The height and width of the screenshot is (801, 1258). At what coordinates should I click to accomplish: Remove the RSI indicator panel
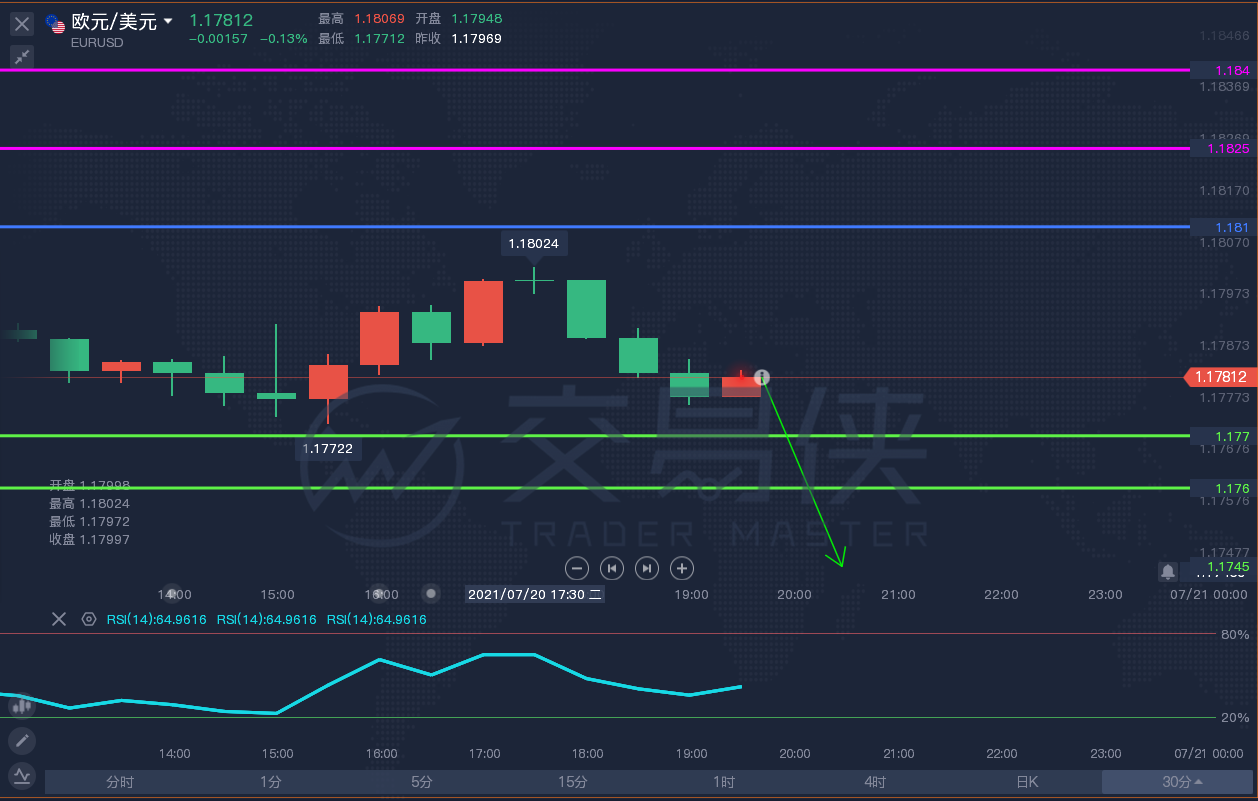pos(59,619)
